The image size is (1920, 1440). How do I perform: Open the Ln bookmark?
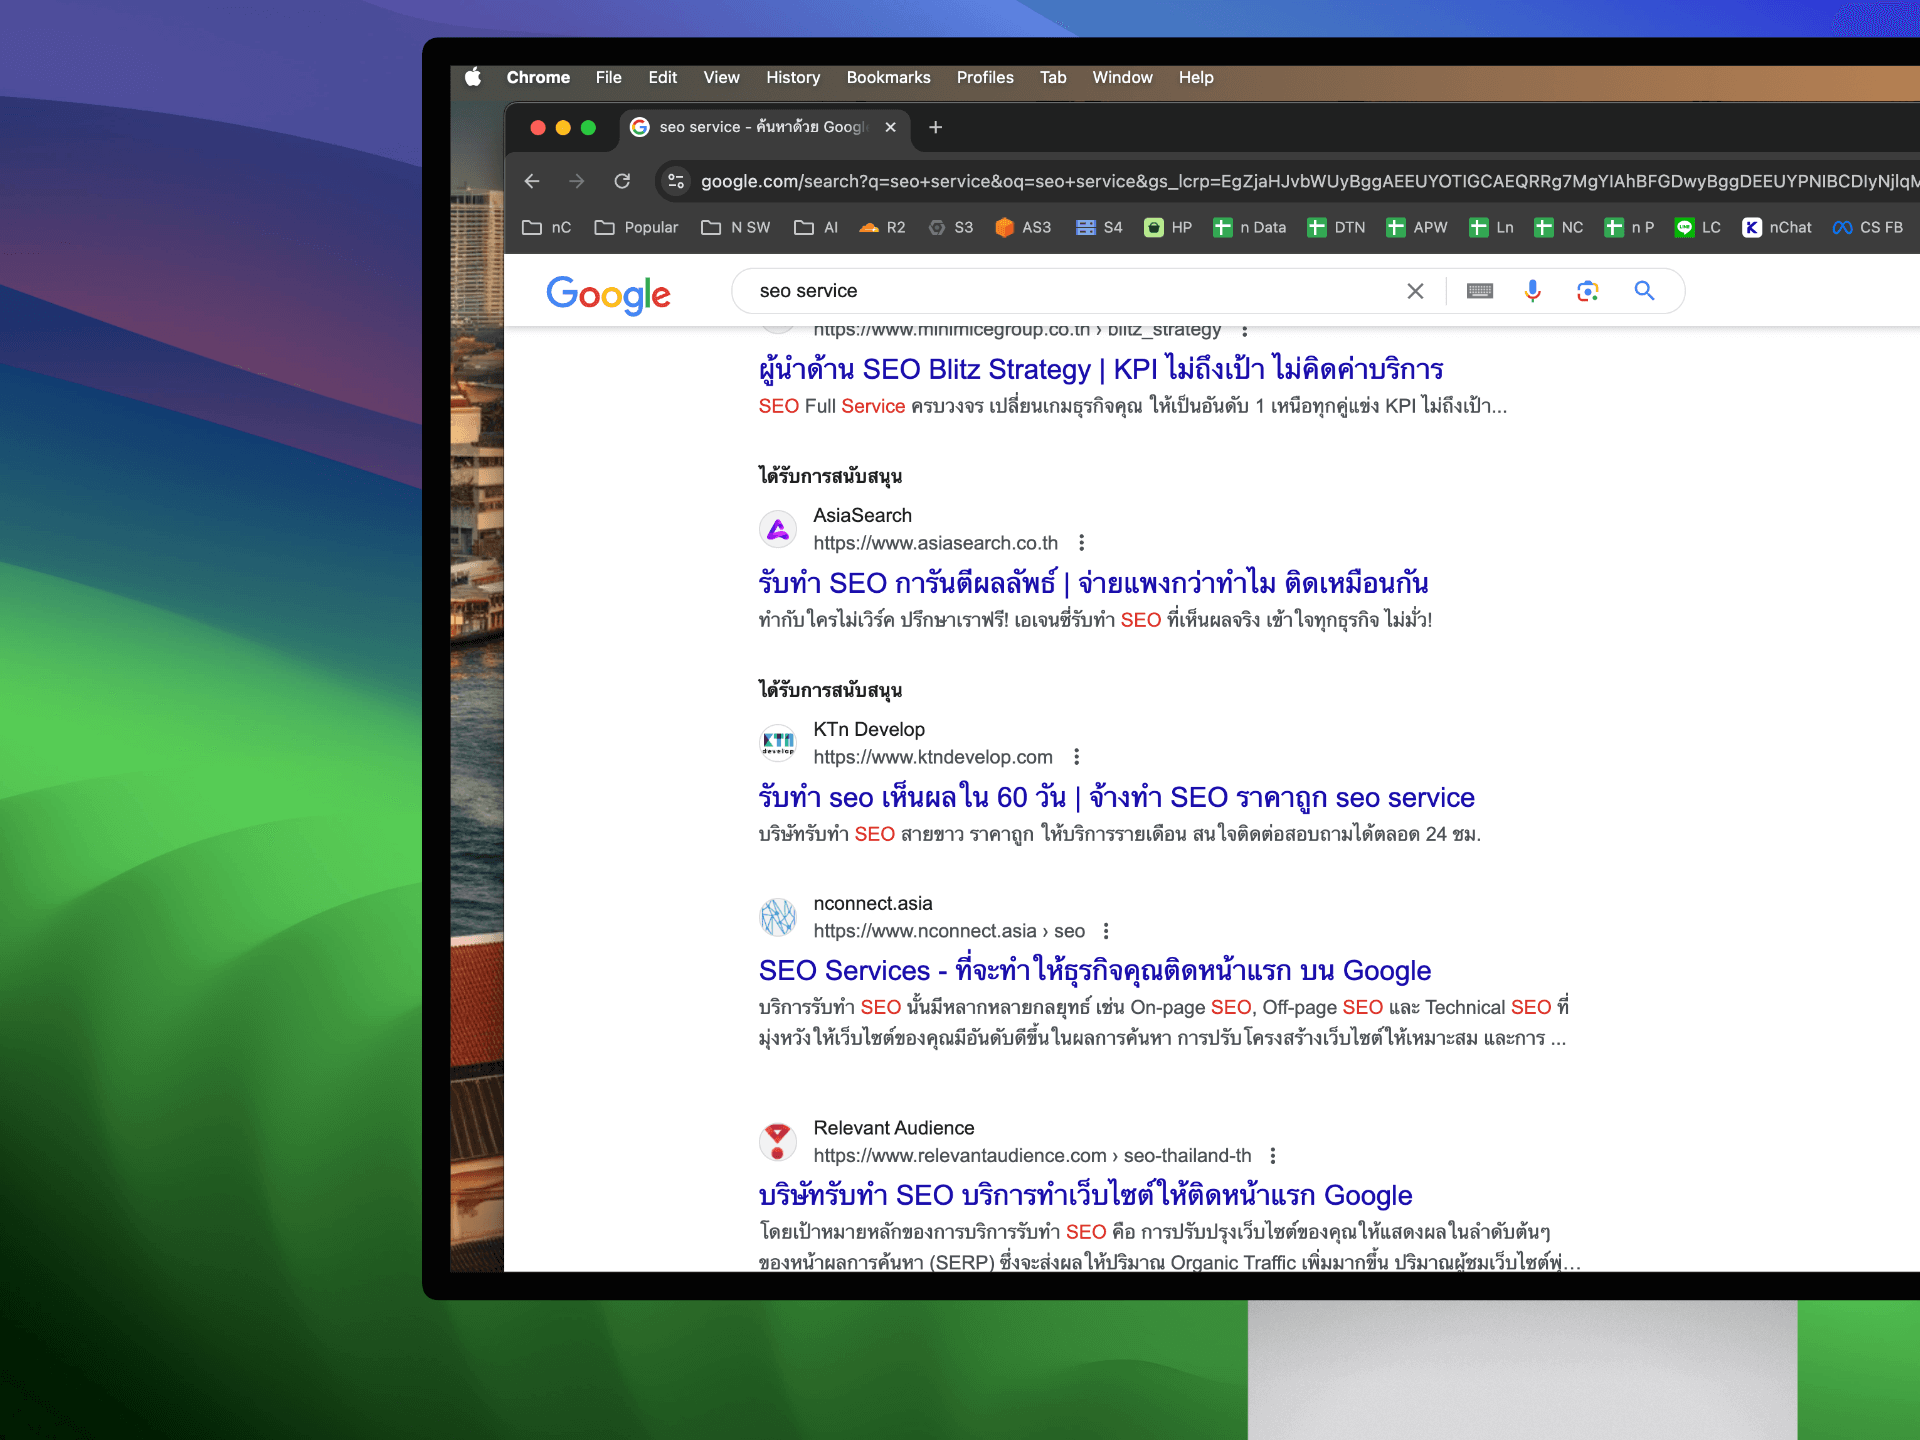tap(1491, 228)
